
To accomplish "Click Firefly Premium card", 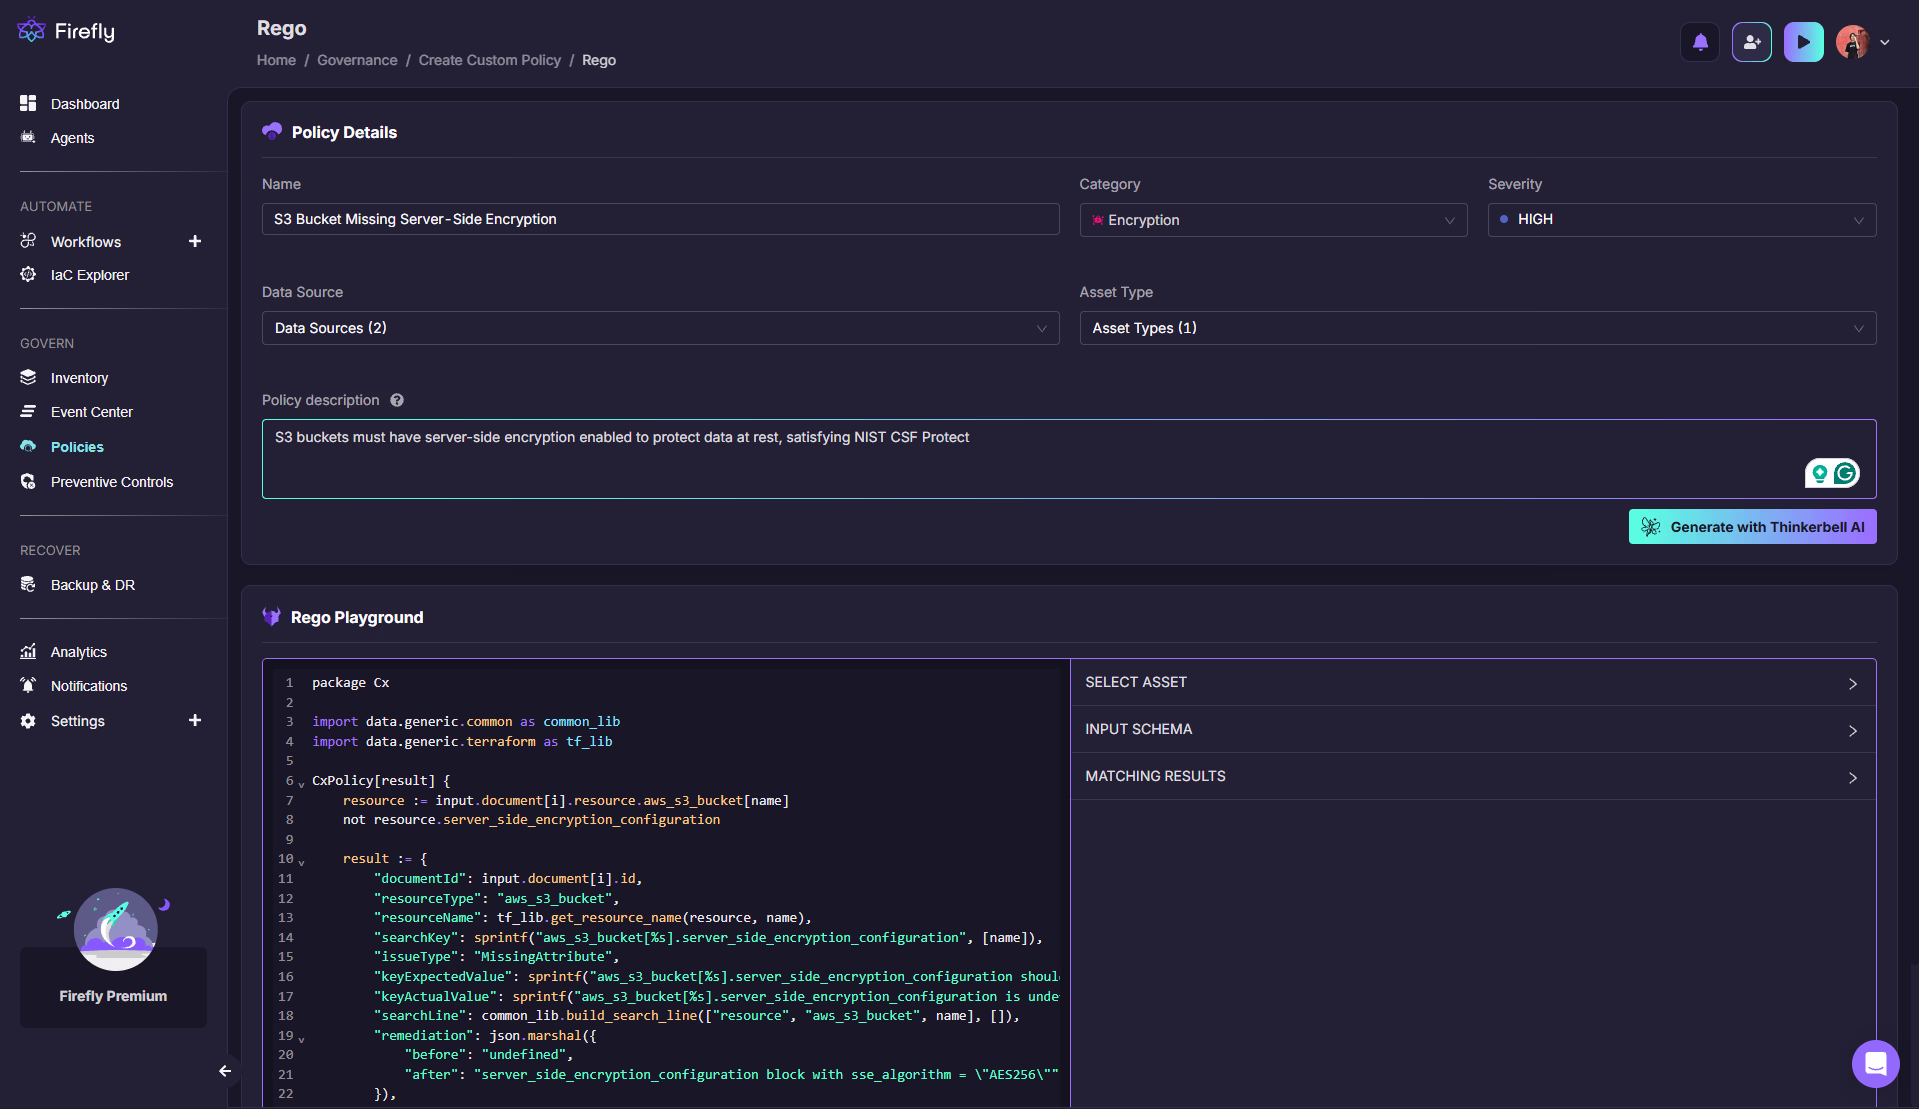I will [x=113, y=986].
